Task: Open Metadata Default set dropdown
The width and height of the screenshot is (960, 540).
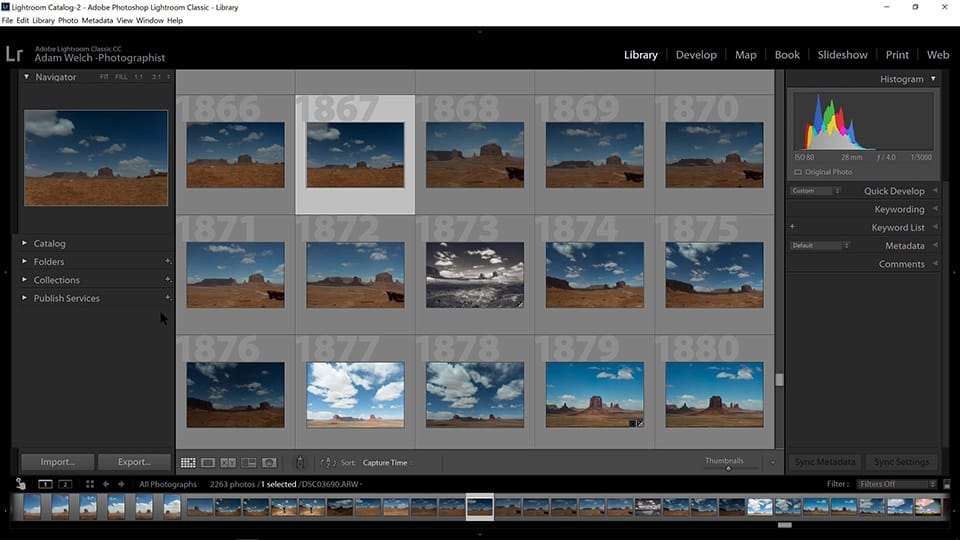Action: 820,246
